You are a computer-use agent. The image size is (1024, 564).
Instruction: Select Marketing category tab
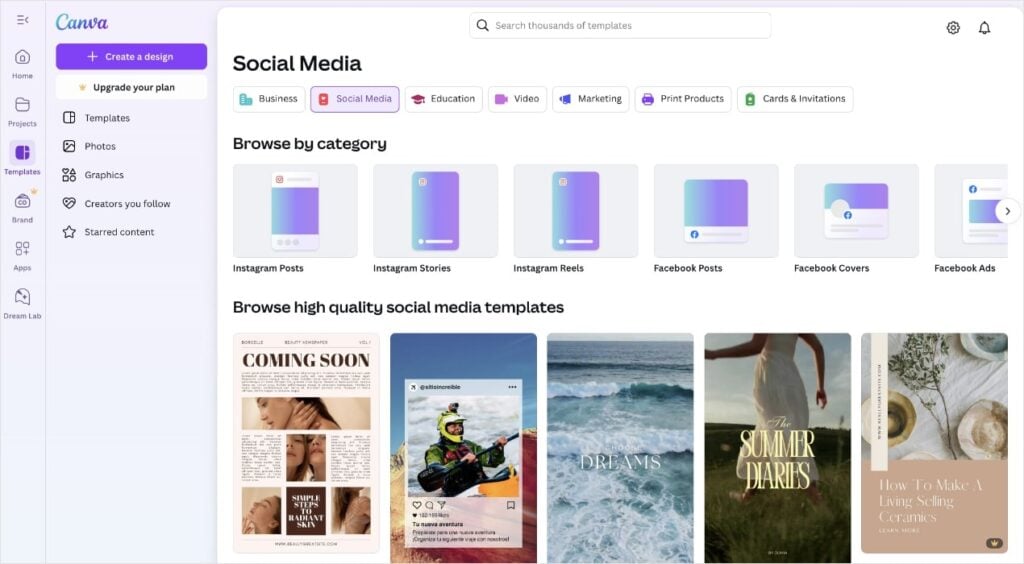pos(590,99)
